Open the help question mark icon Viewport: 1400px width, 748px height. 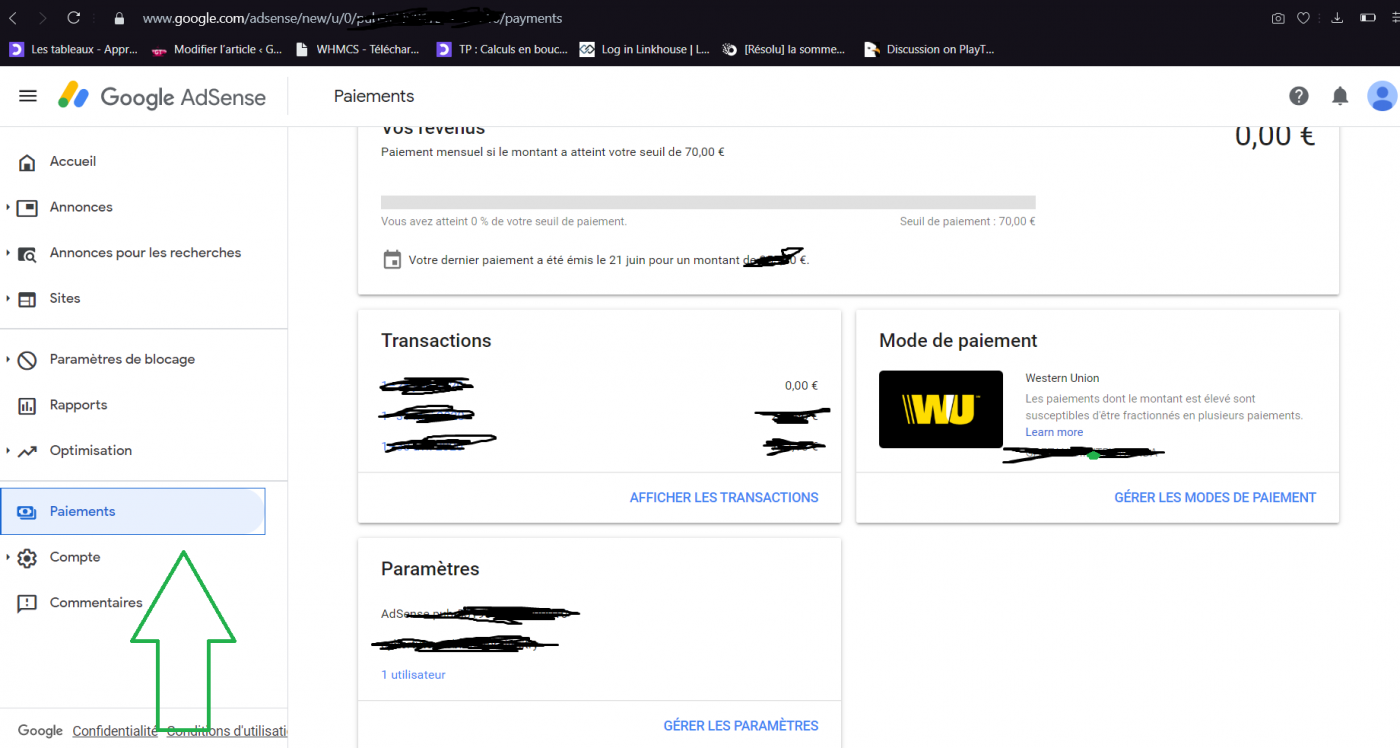(1299, 96)
